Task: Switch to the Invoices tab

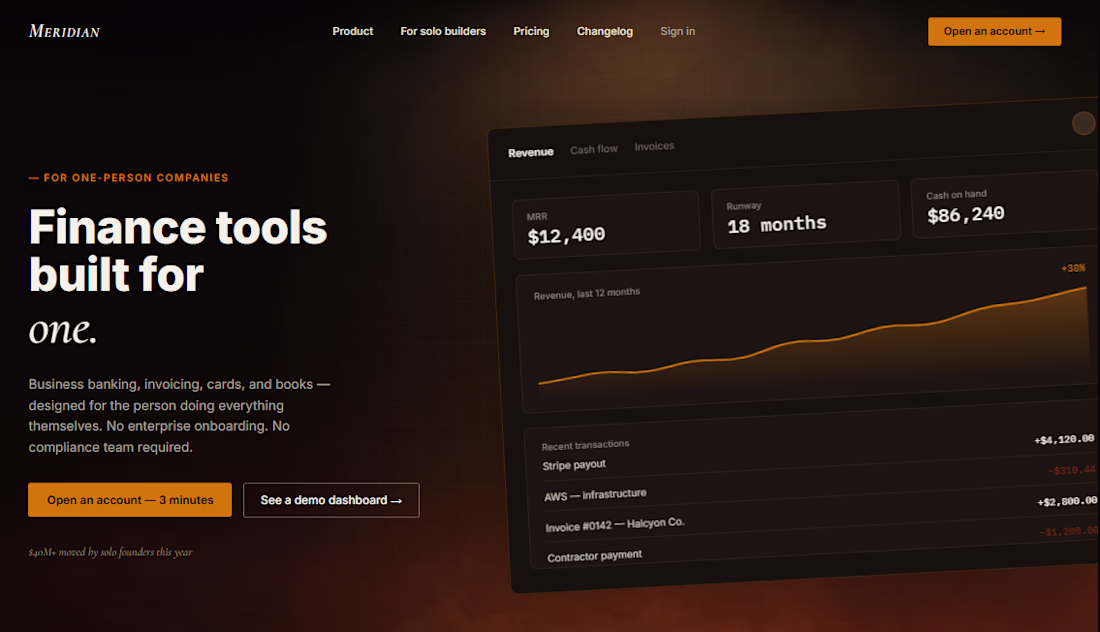Action: [x=654, y=146]
